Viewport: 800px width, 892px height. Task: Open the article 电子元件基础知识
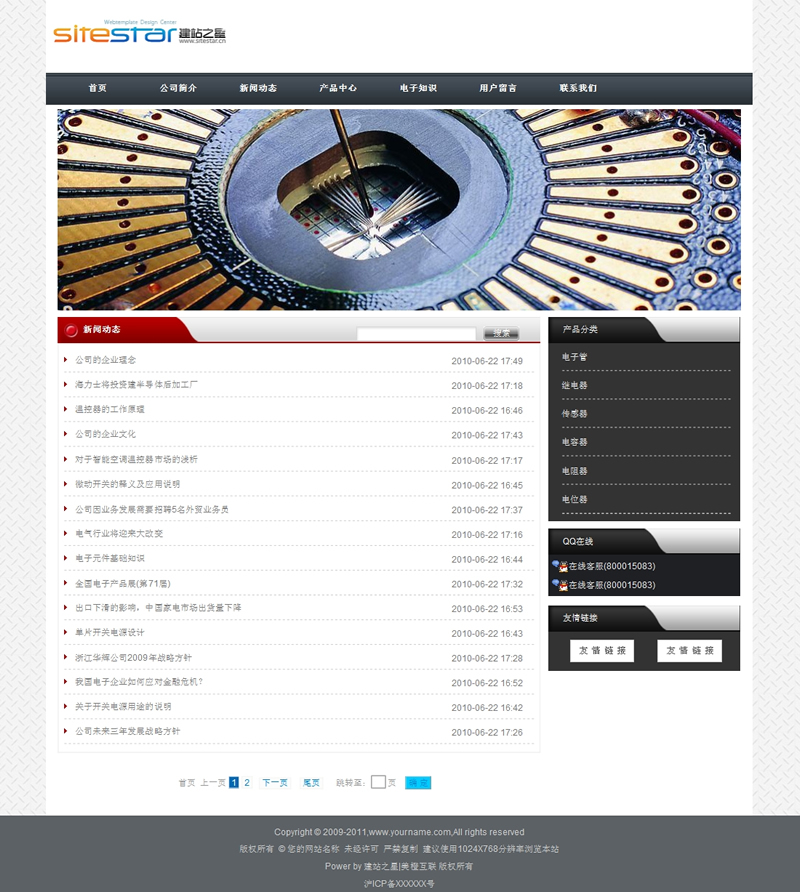(110, 558)
